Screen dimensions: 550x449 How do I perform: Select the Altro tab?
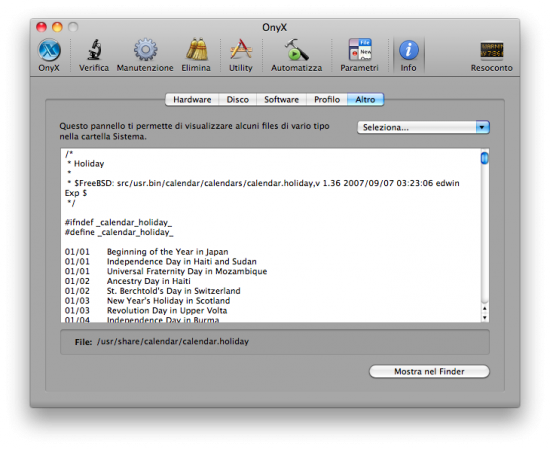[x=365, y=100]
